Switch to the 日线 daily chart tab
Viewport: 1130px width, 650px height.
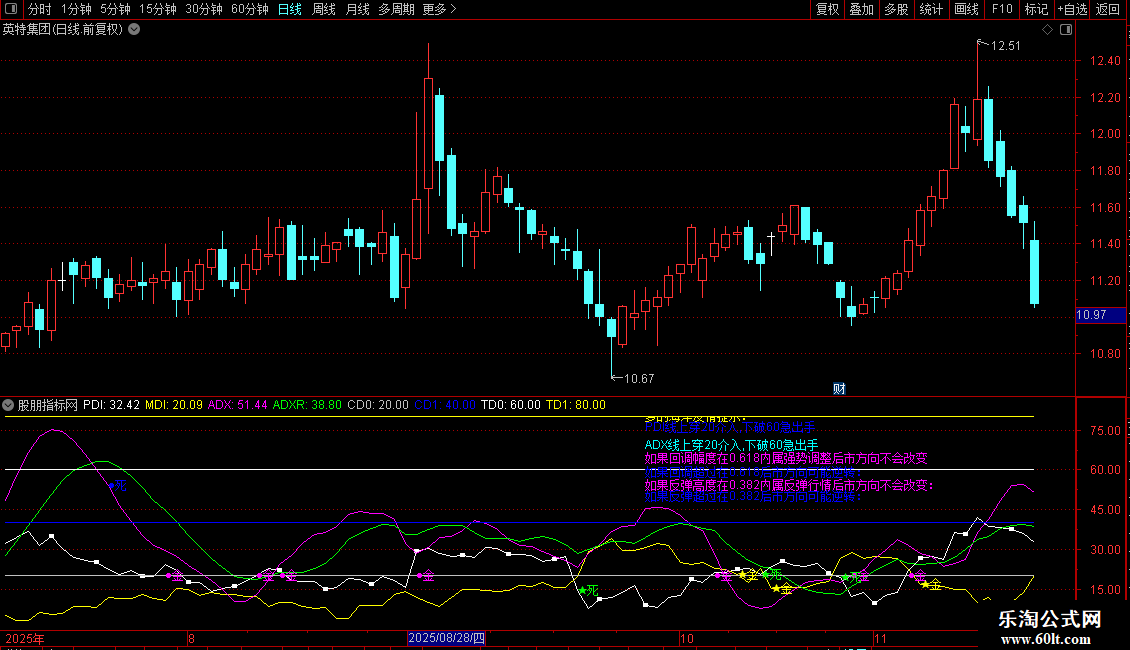tap(290, 10)
